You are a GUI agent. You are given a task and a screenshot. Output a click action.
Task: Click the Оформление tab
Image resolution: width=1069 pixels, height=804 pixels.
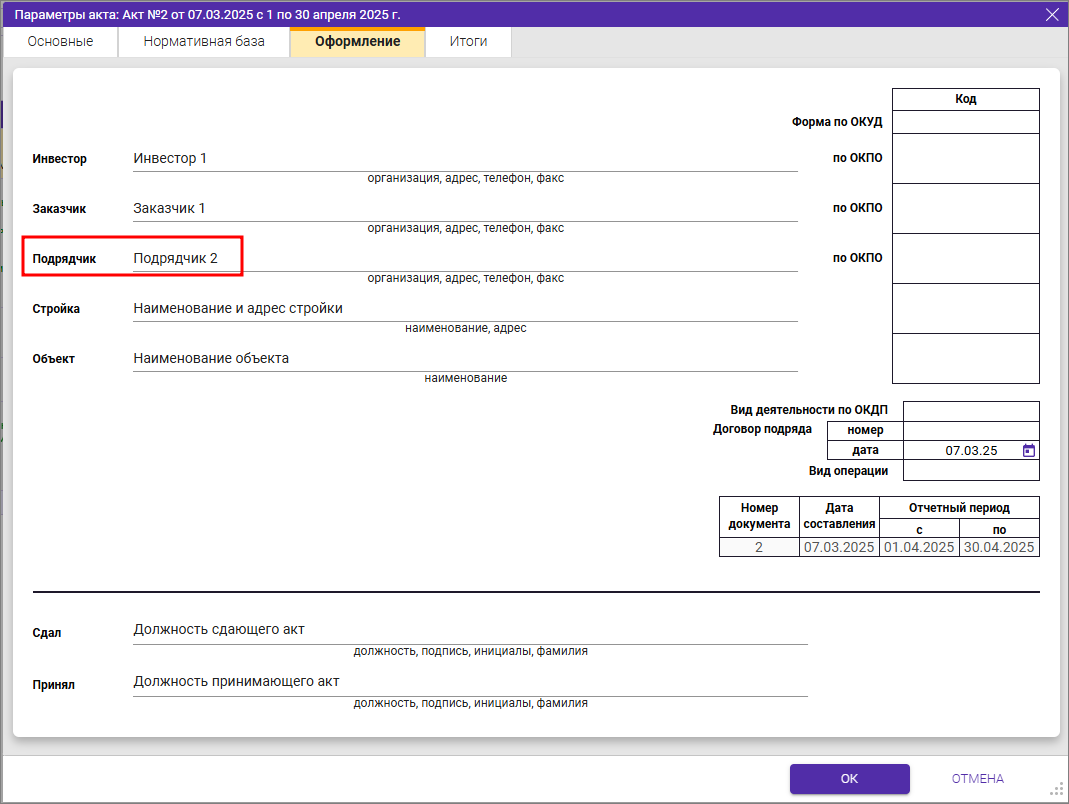357,42
